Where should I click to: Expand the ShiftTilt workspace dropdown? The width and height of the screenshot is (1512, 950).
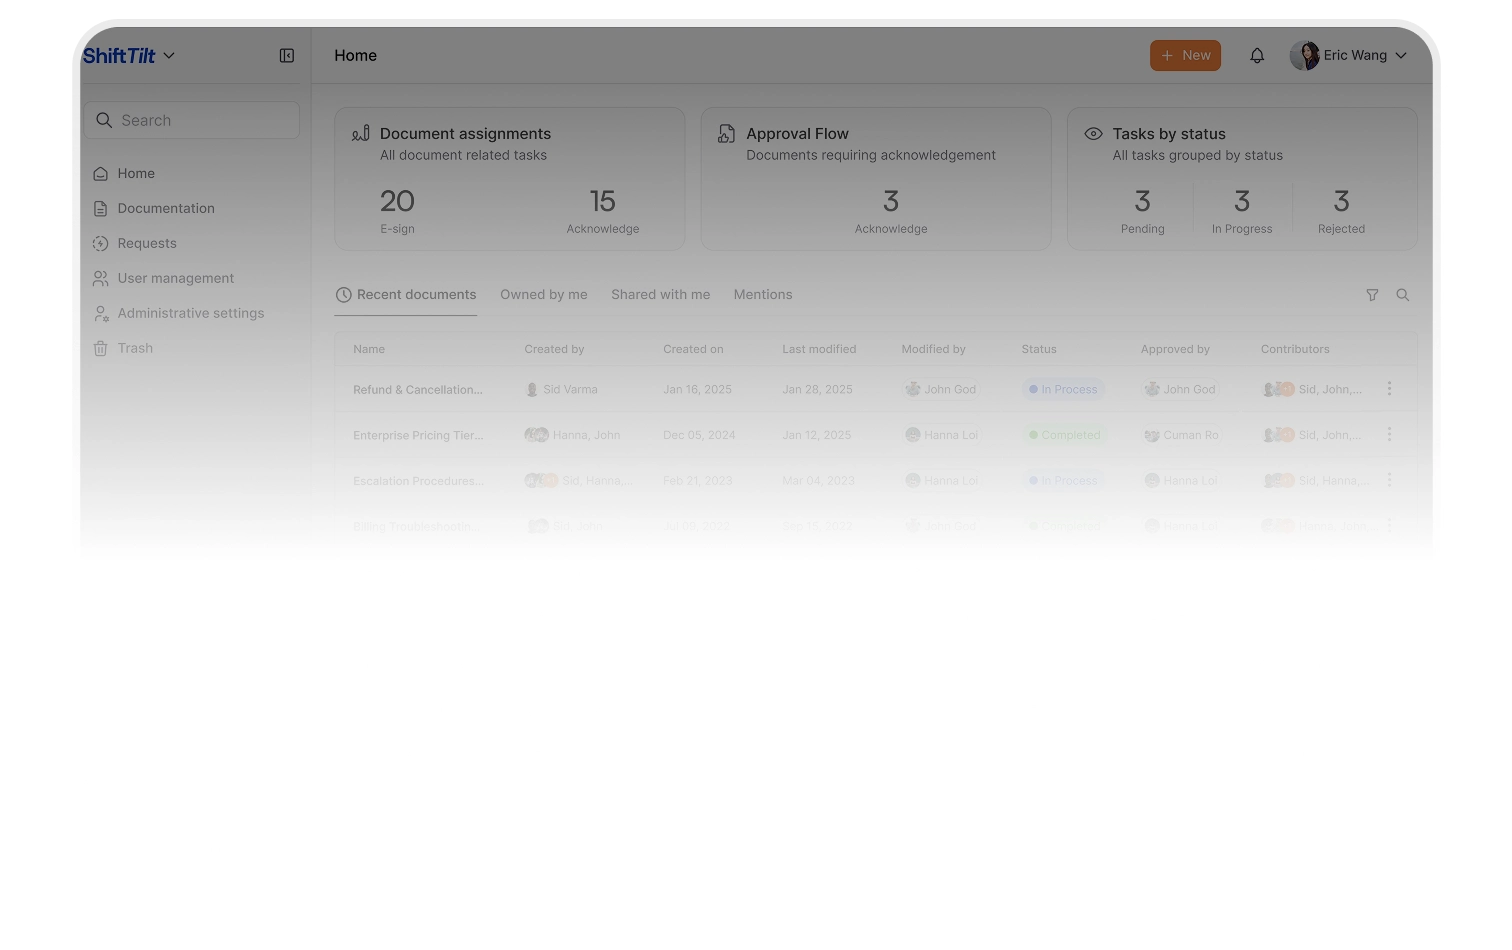point(169,56)
